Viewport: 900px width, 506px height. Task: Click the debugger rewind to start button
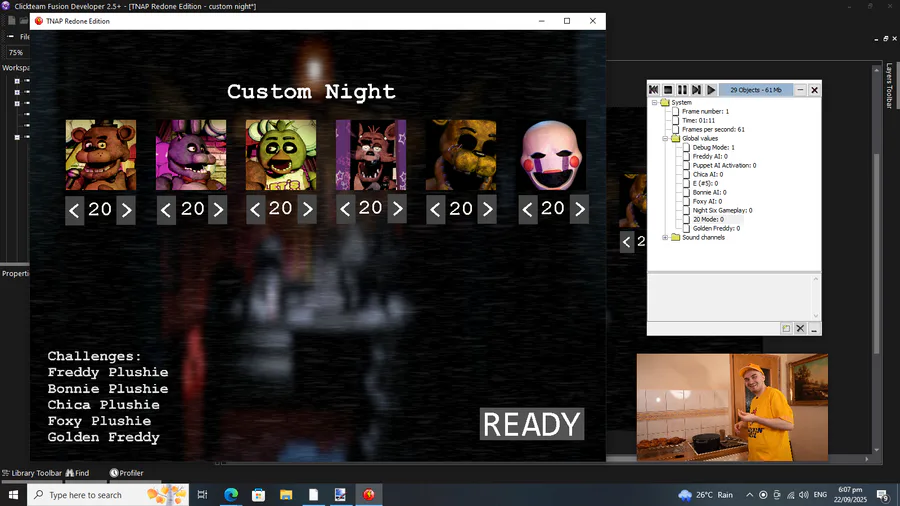654,90
